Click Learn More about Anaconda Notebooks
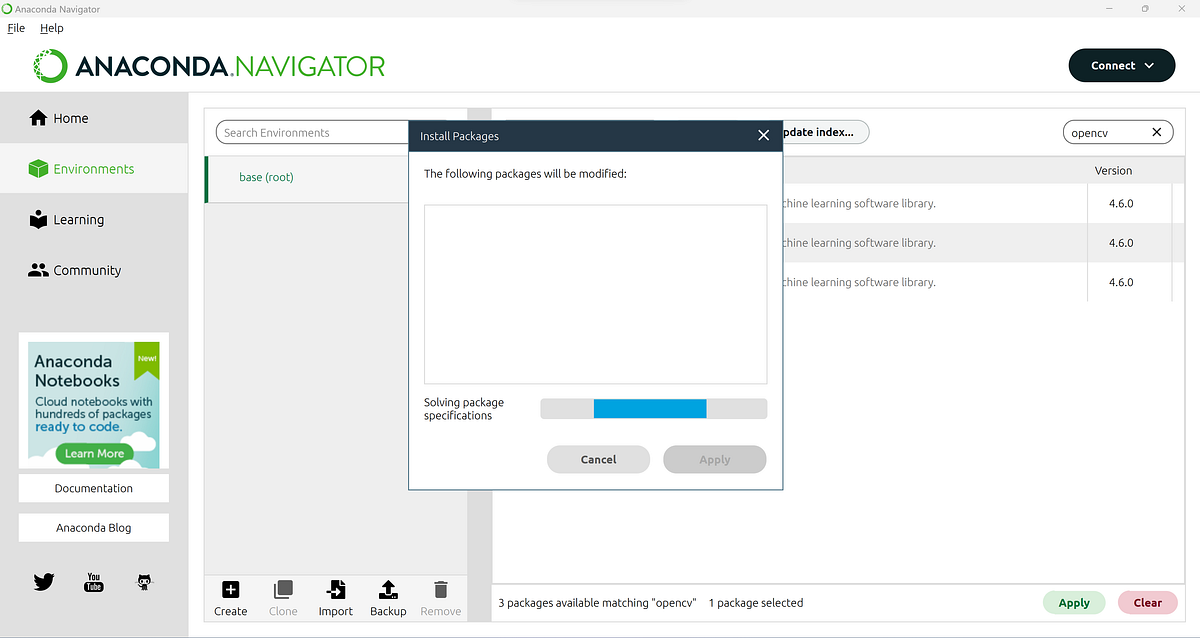The height and width of the screenshot is (638, 1200). [93, 453]
